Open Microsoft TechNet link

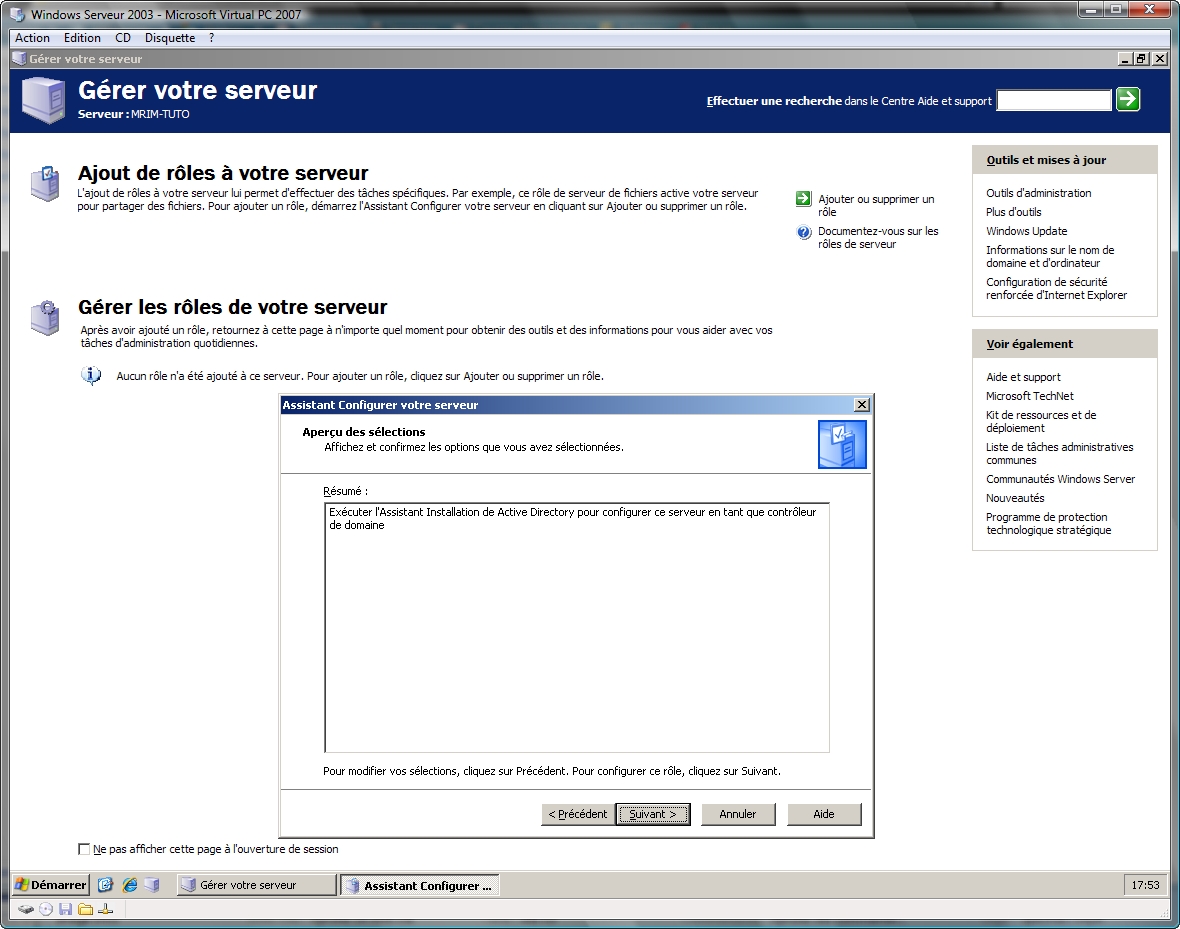(1029, 395)
